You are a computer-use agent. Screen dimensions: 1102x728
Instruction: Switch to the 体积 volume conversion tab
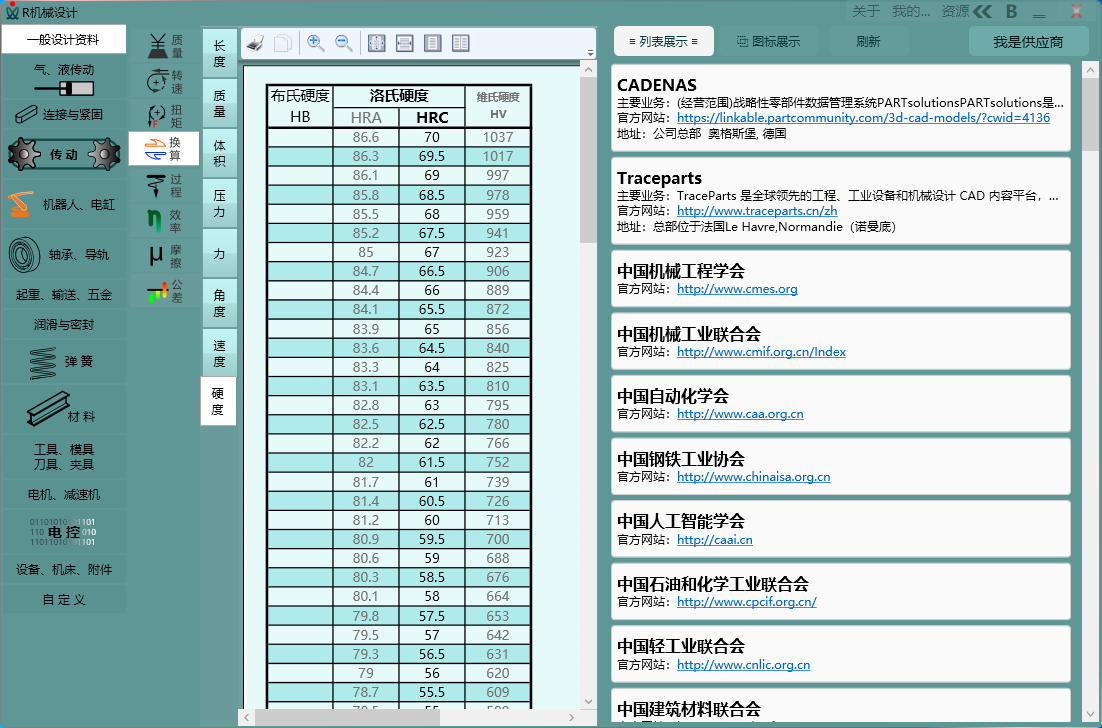tap(219, 153)
